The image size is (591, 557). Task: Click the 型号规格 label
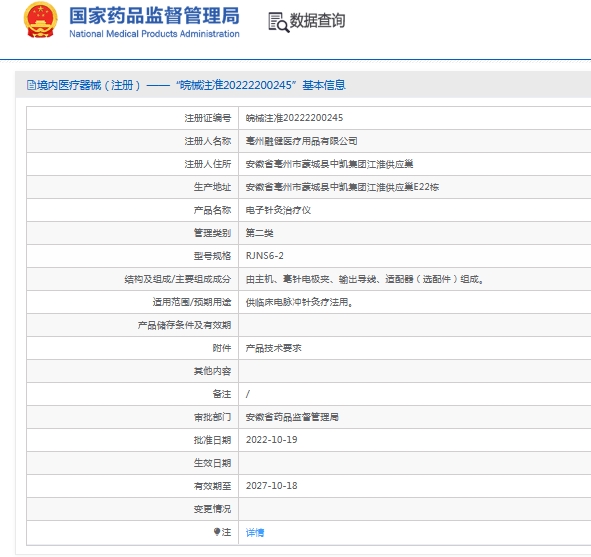[212, 256]
